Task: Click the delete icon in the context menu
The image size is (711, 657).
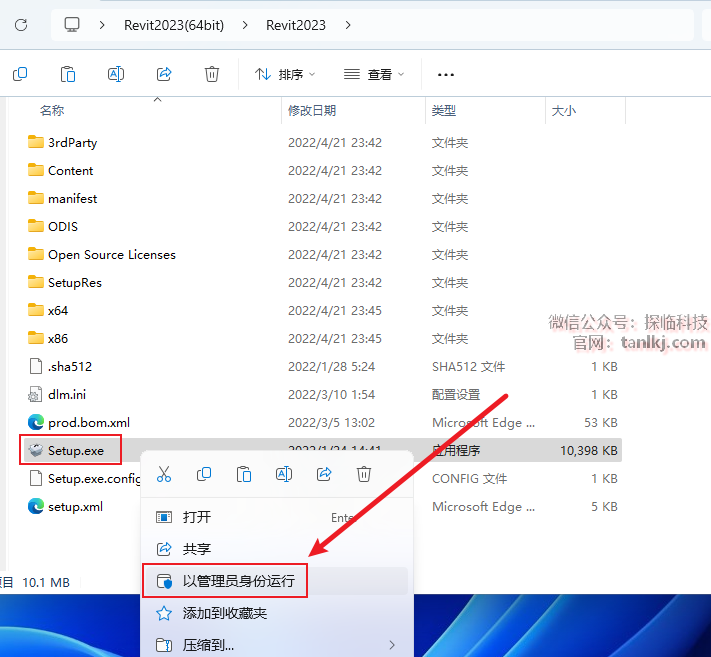Action: point(364,473)
